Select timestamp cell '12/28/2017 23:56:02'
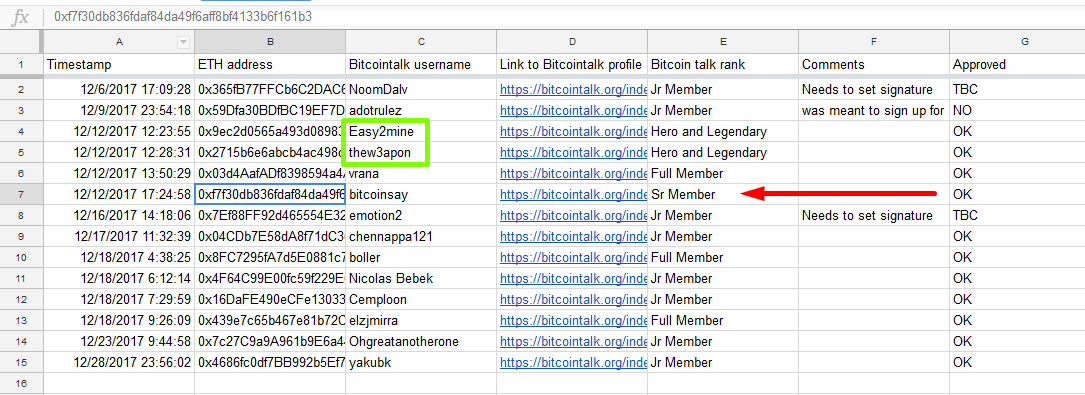This screenshot has width=1085, height=395. pos(120,362)
